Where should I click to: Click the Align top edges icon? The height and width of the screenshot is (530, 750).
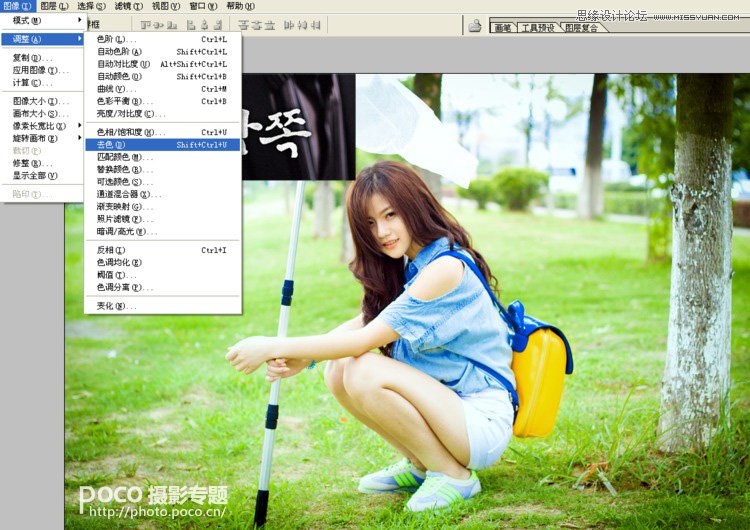coord(146,25)
